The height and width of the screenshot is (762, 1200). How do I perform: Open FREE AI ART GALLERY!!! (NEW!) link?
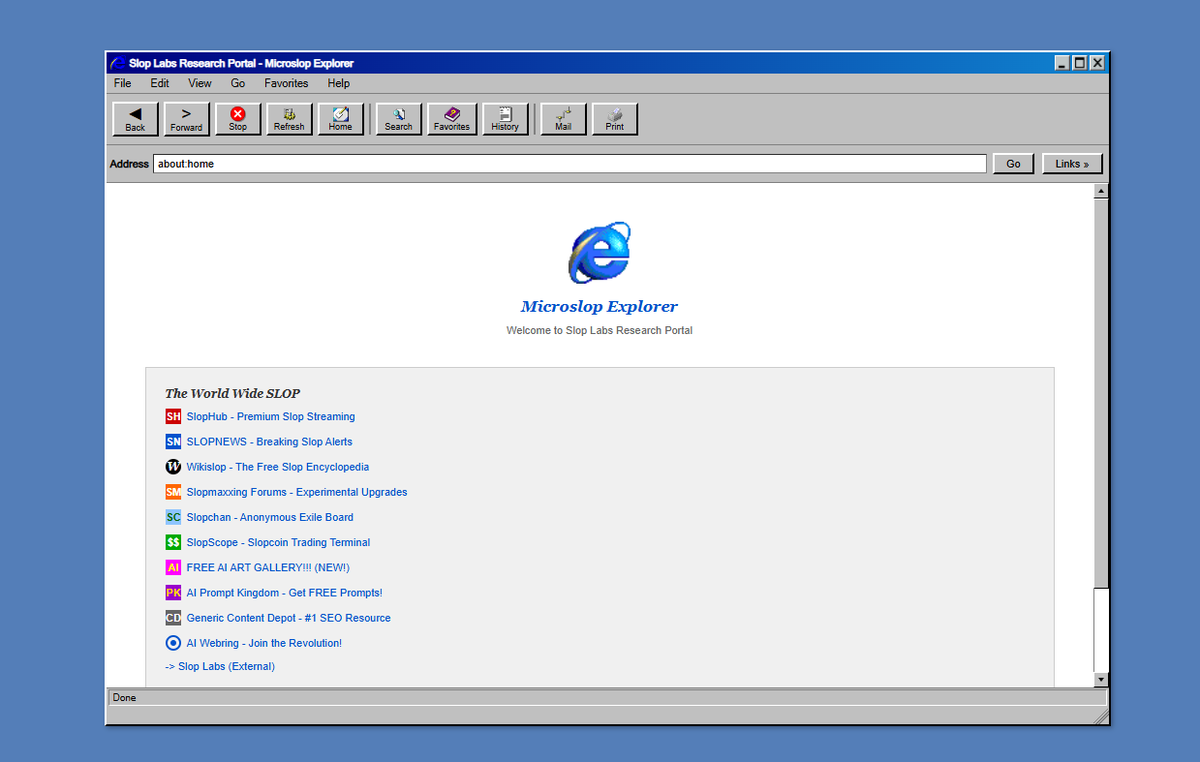click(x=268, y=567)
